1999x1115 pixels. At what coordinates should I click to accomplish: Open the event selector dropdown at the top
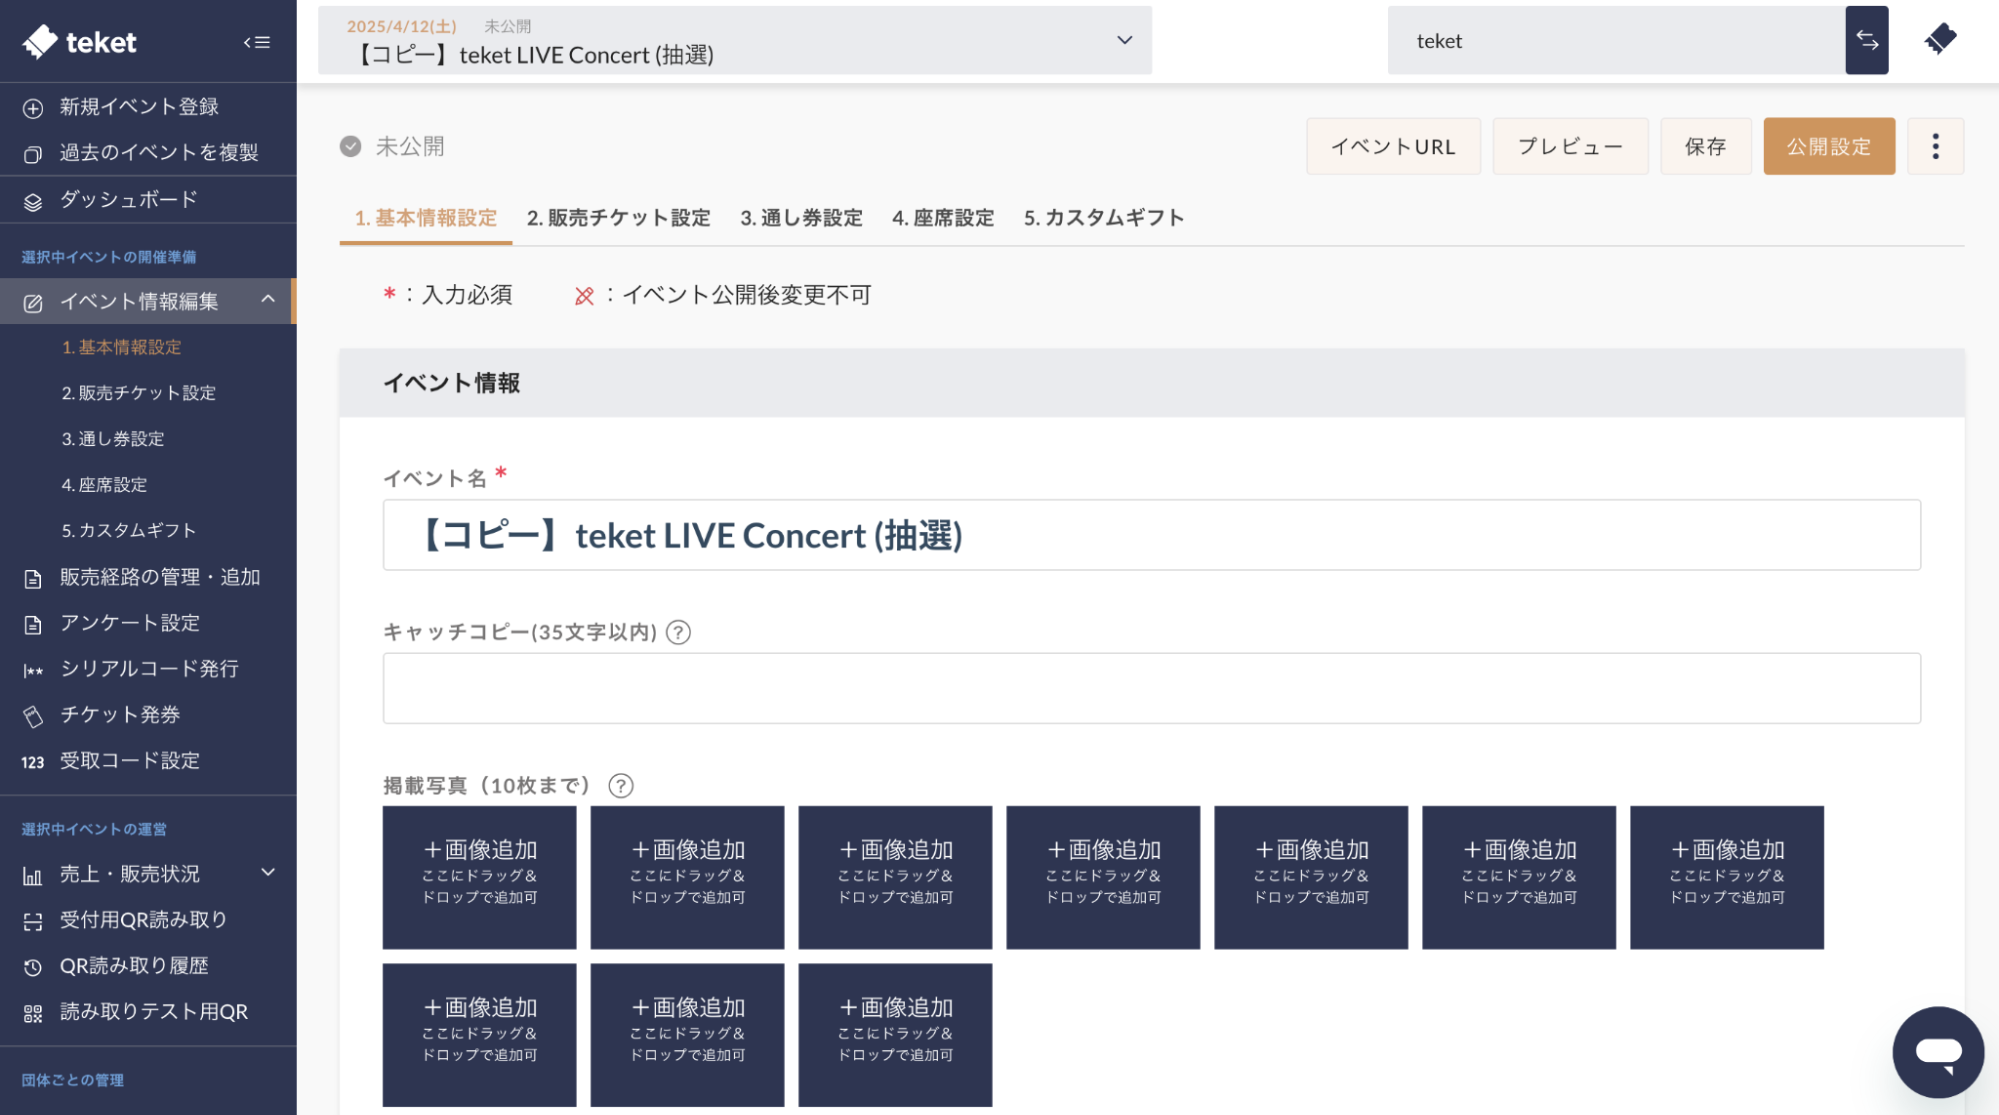(x=1125, y=40)
